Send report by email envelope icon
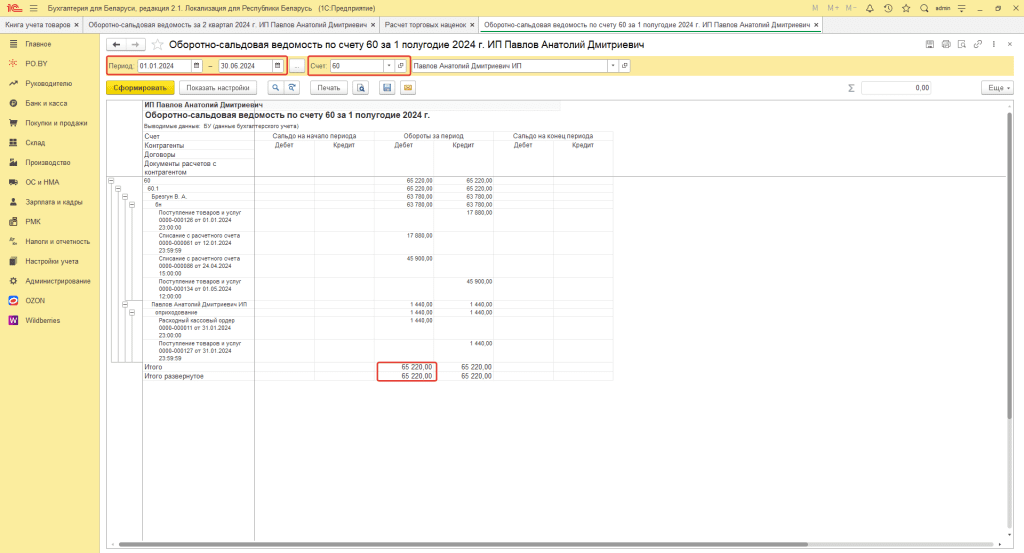Viewport: 1024px width, 553px height. (x=408, y=87)
